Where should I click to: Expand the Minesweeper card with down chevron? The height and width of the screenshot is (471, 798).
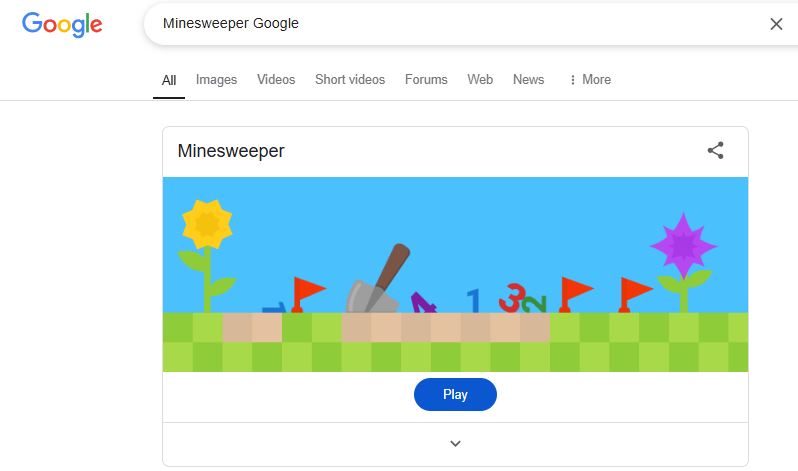[455, 443]
